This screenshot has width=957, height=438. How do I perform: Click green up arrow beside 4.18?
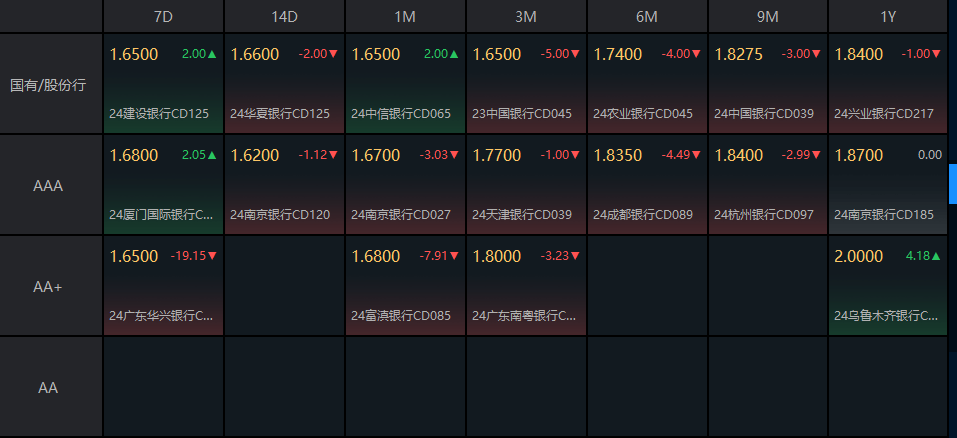[x=937, y=256]
